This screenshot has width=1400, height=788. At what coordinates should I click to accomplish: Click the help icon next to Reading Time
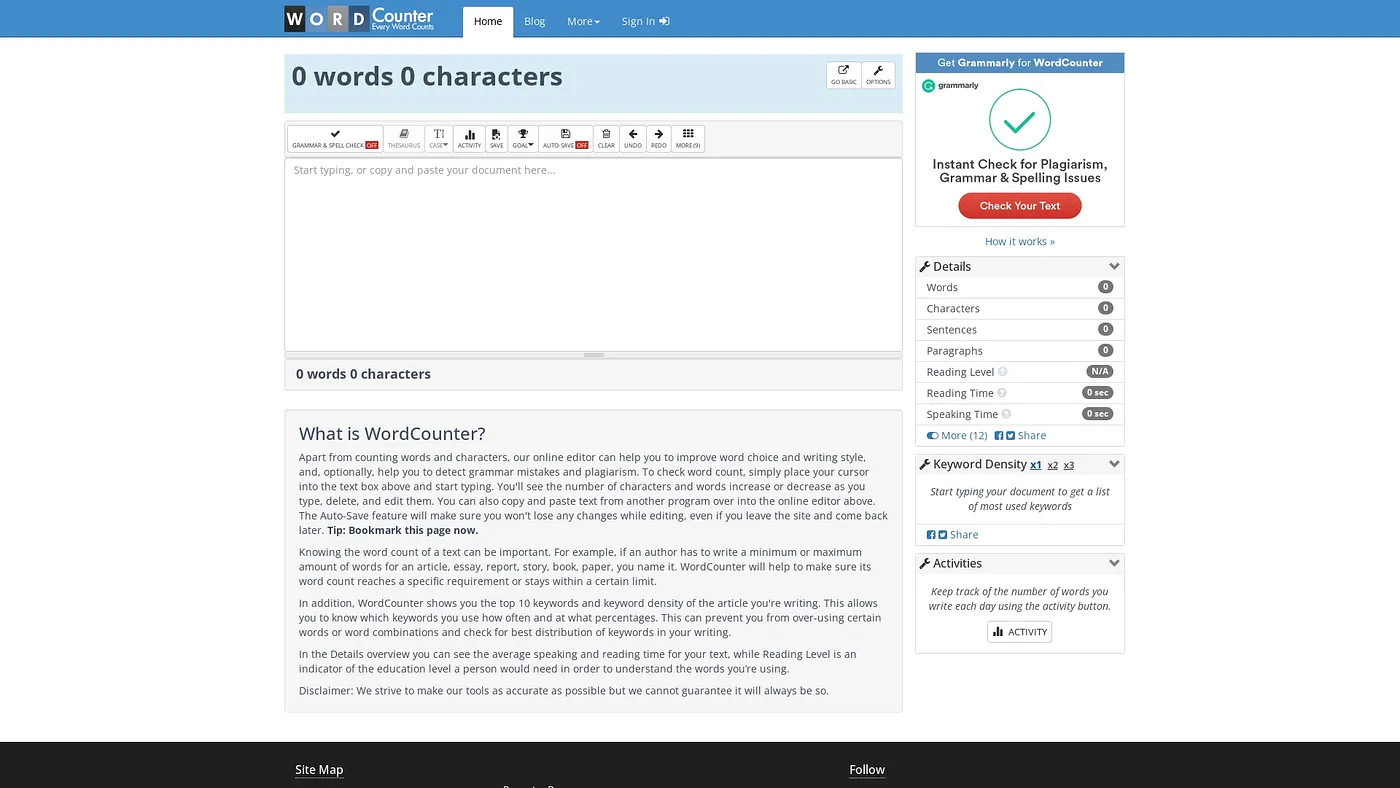(x=1002, y=393)
